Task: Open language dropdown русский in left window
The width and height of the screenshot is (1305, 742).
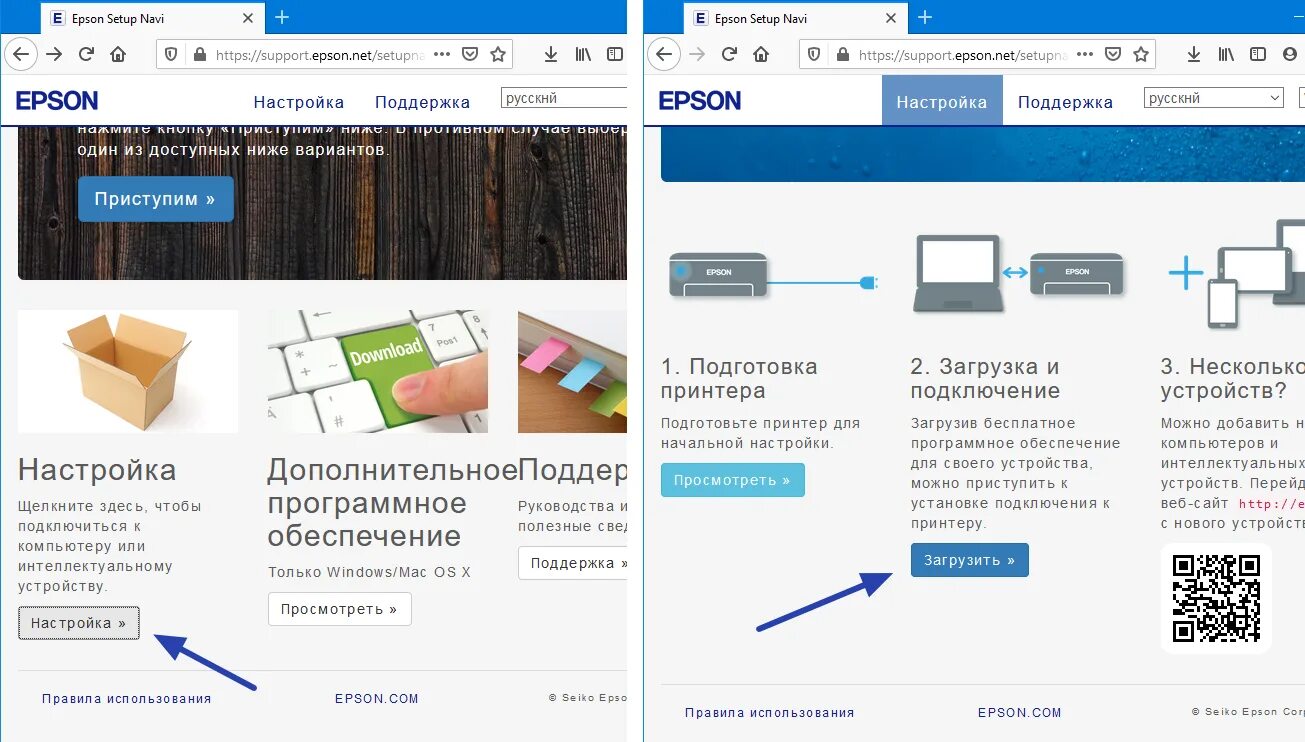Action: (x=563, y=98)
